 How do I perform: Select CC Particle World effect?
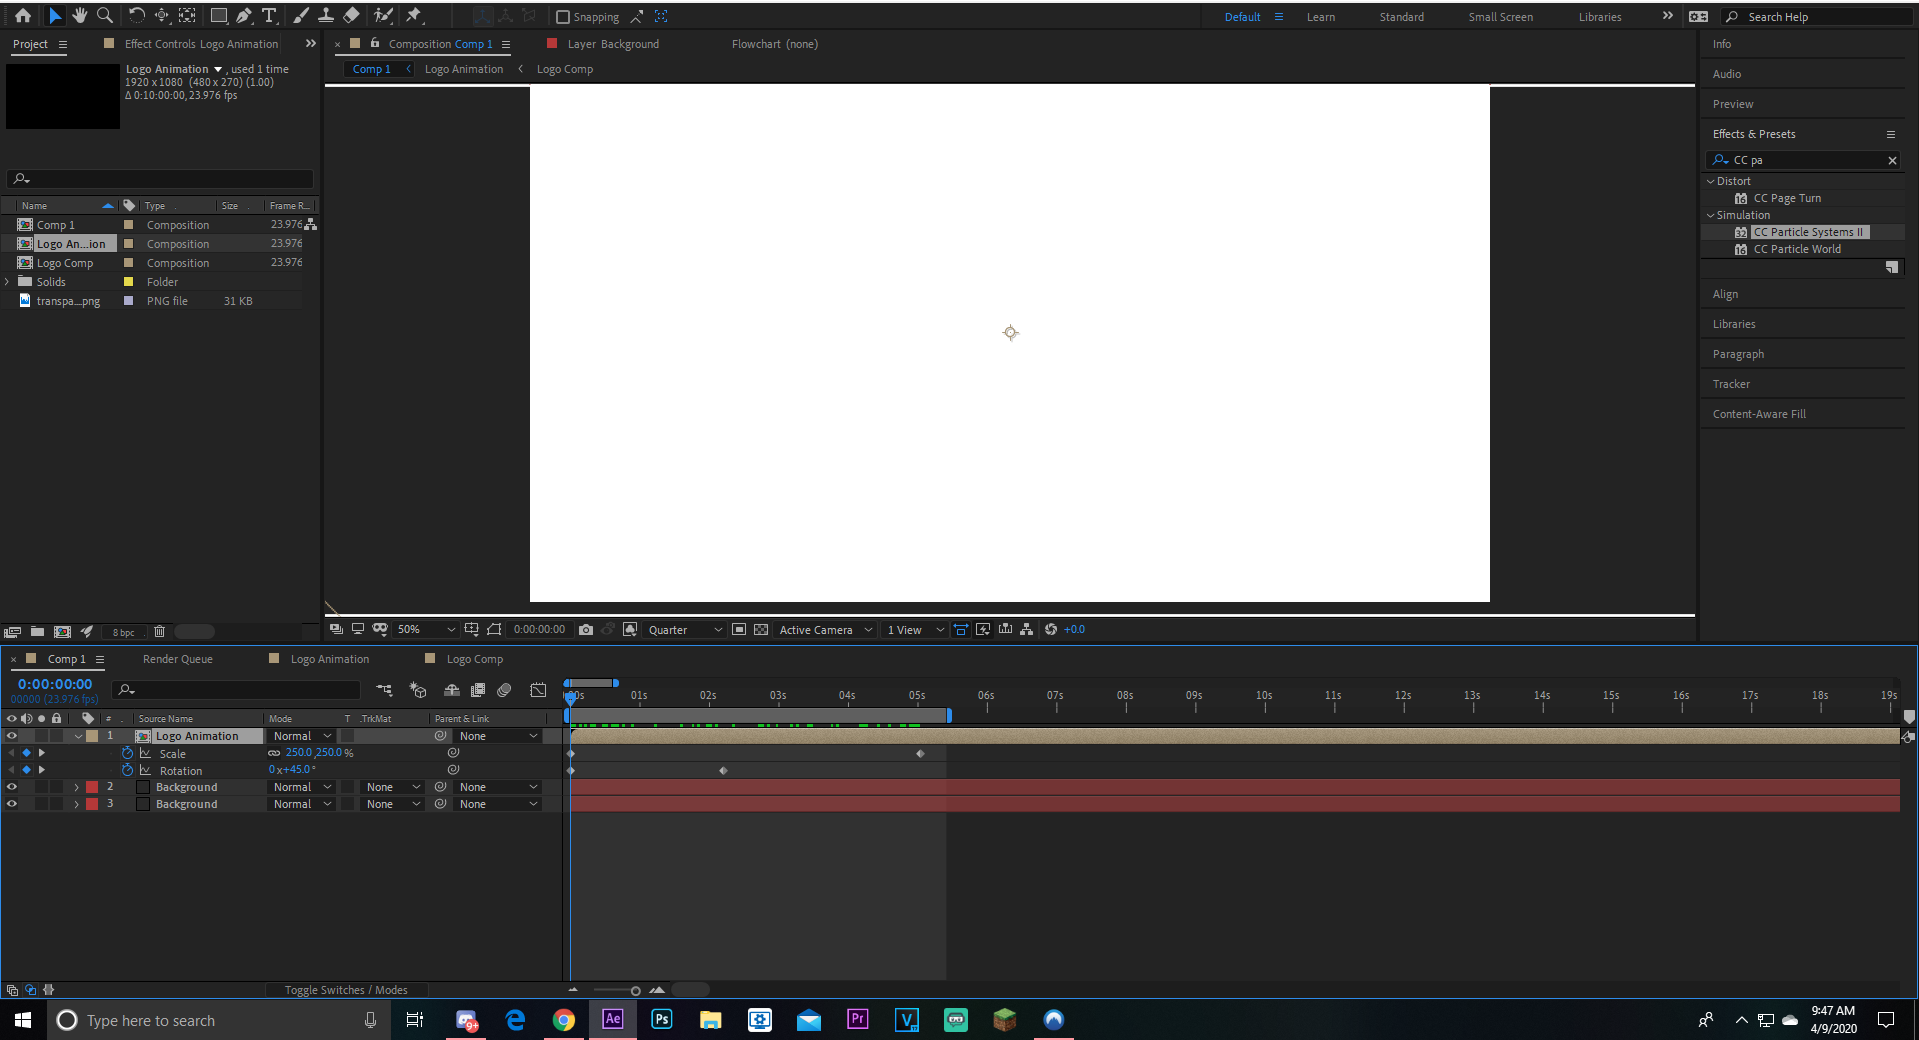click(x=1795, y=249)
